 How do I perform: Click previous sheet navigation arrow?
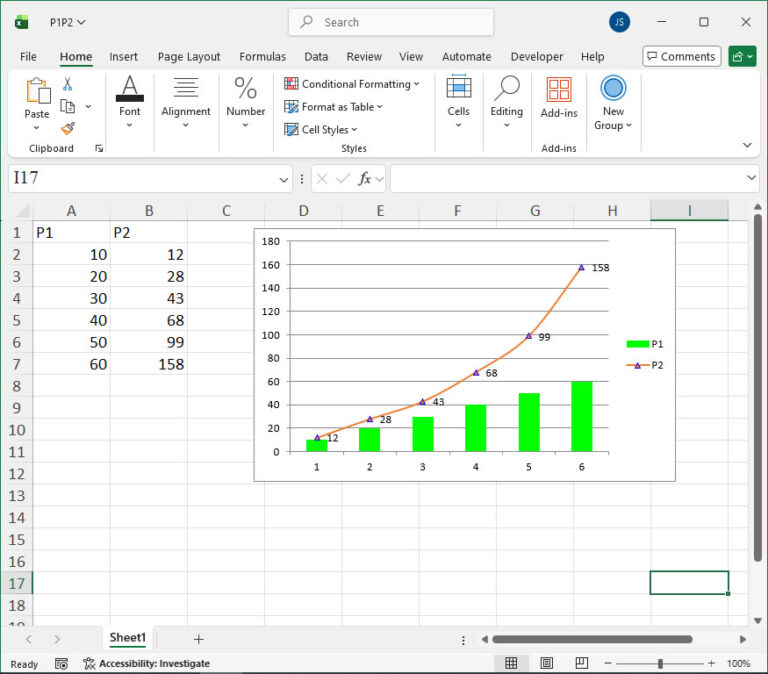point(28,639)
